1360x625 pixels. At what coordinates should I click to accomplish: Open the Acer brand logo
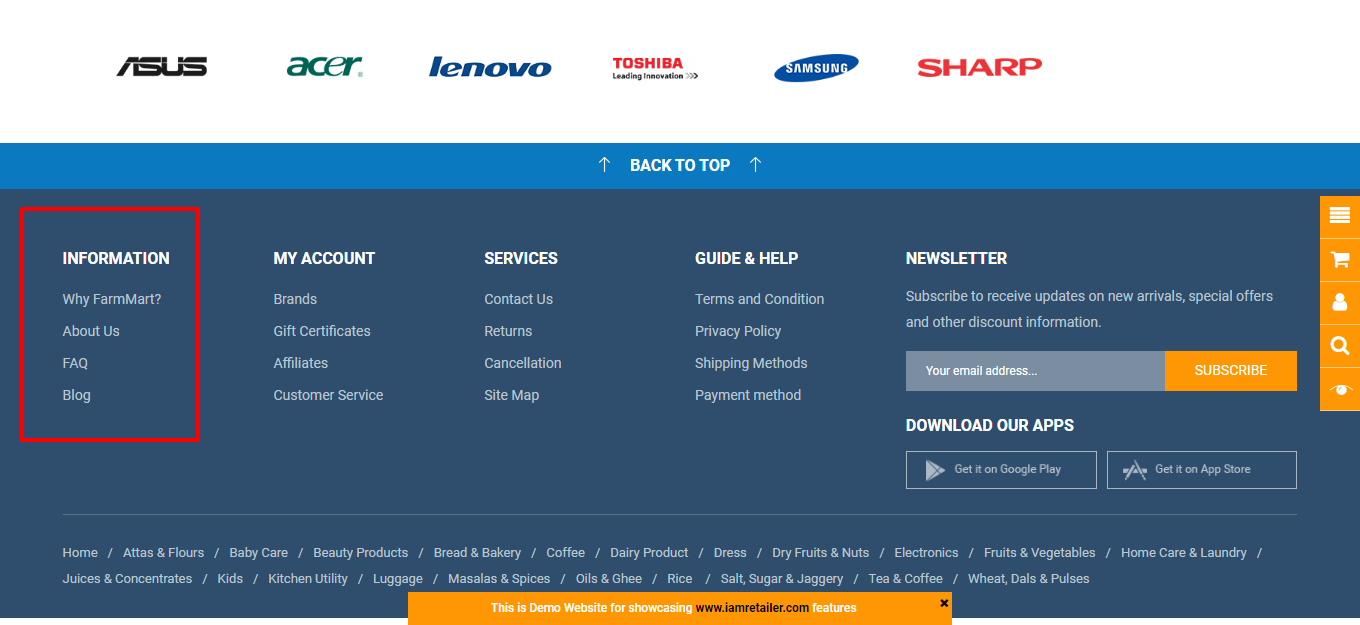point(325,66)
